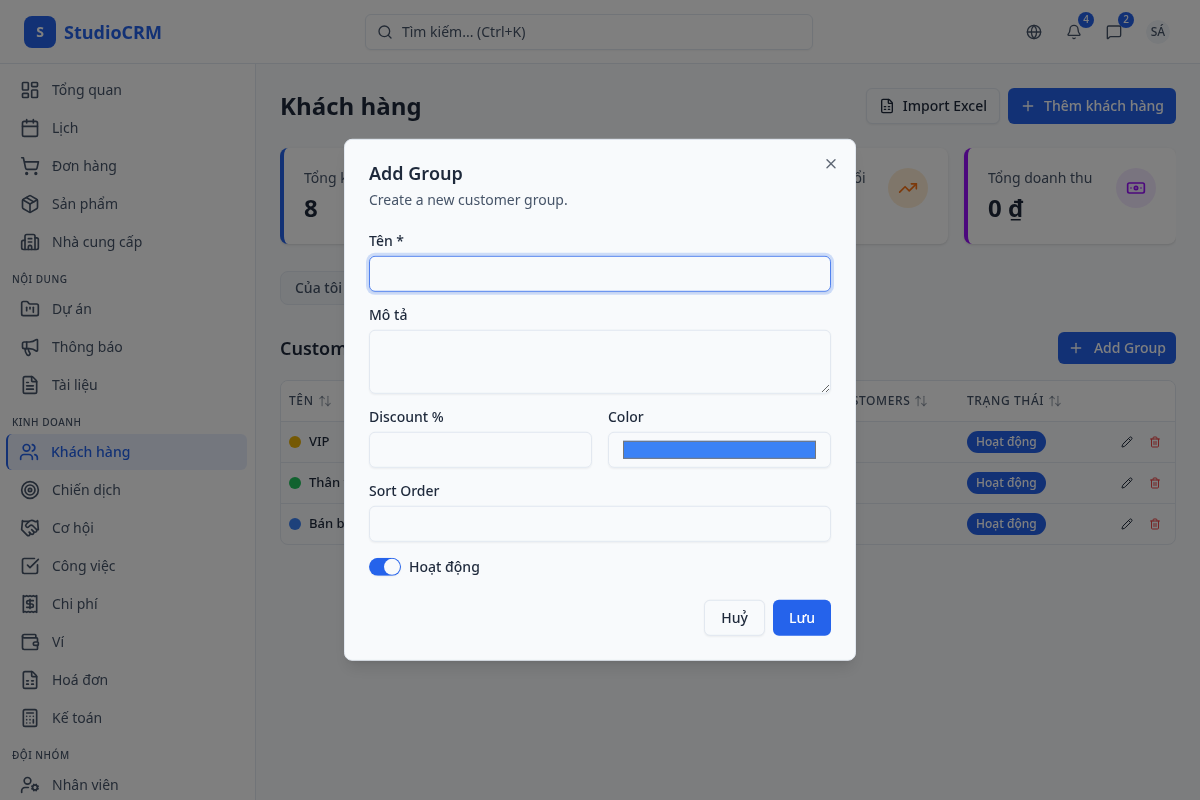Screen dimensions: 1200x800
Task: Go to Tổng quan in sidebar
Action: coord(87,90)
